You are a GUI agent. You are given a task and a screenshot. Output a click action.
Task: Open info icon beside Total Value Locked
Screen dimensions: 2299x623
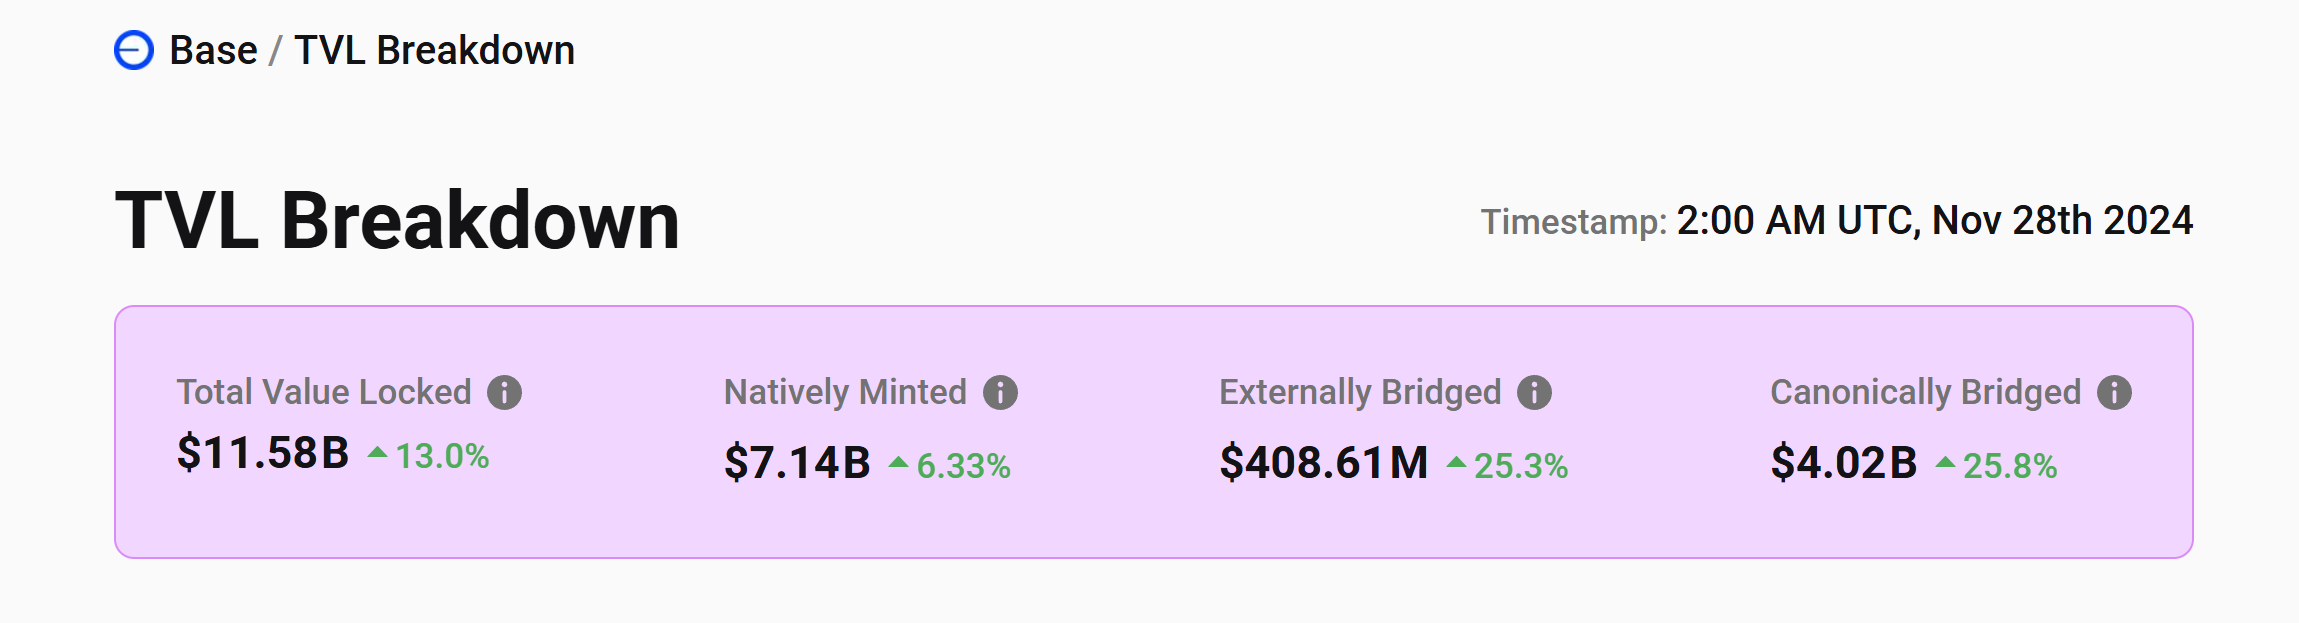pyautogui.click(x=504, y=392)
